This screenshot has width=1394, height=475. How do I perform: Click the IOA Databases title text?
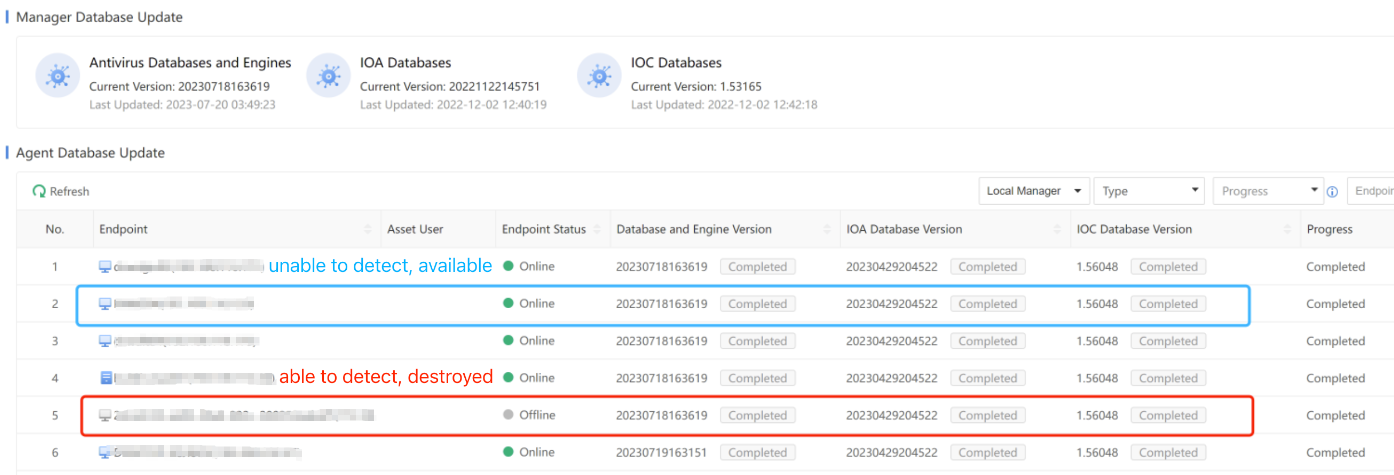click(x=405, y=63)
